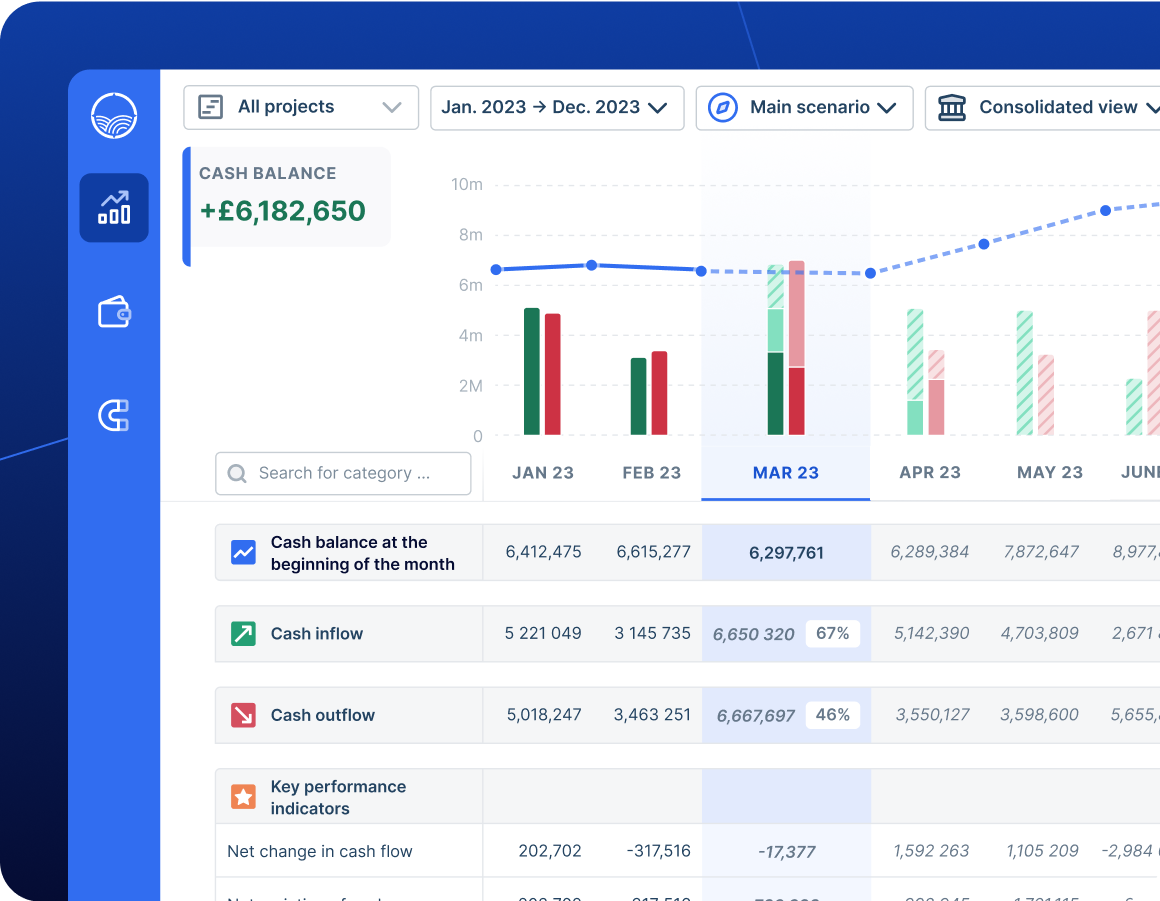Click the bank icon beside Consolidated view

click(951, 107)
